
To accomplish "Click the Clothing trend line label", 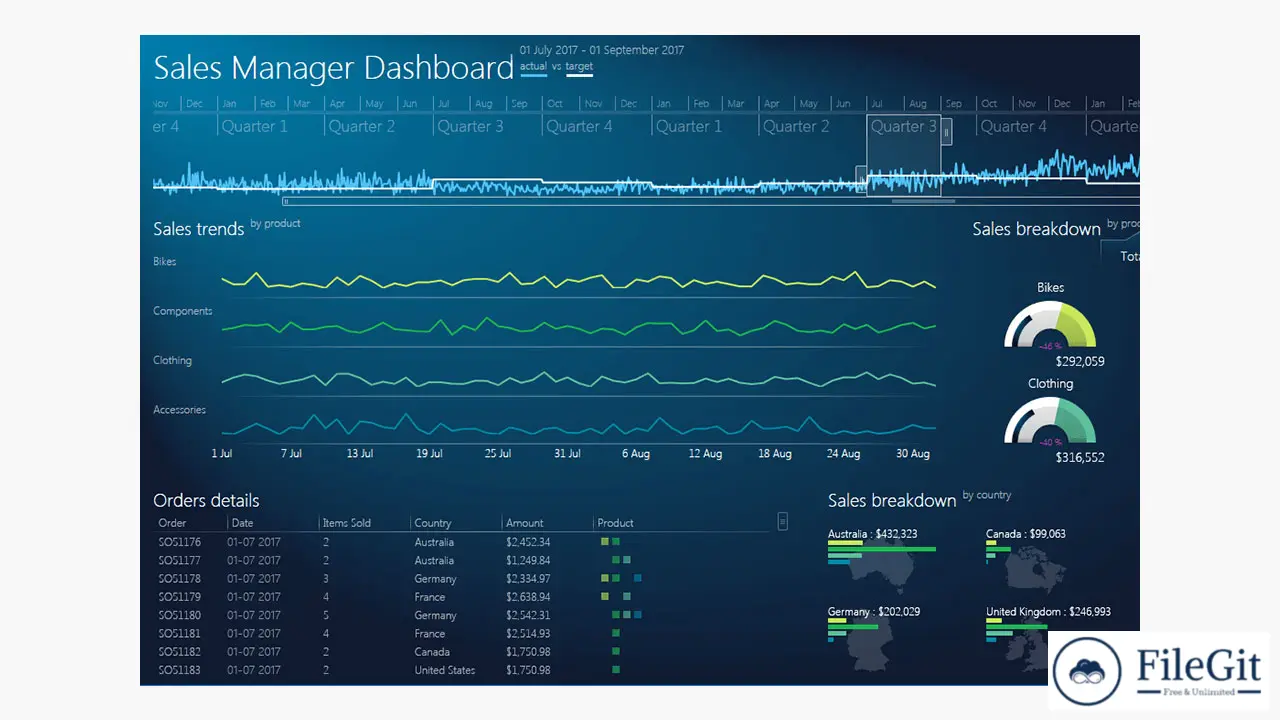I will click(x=172, y=361).
